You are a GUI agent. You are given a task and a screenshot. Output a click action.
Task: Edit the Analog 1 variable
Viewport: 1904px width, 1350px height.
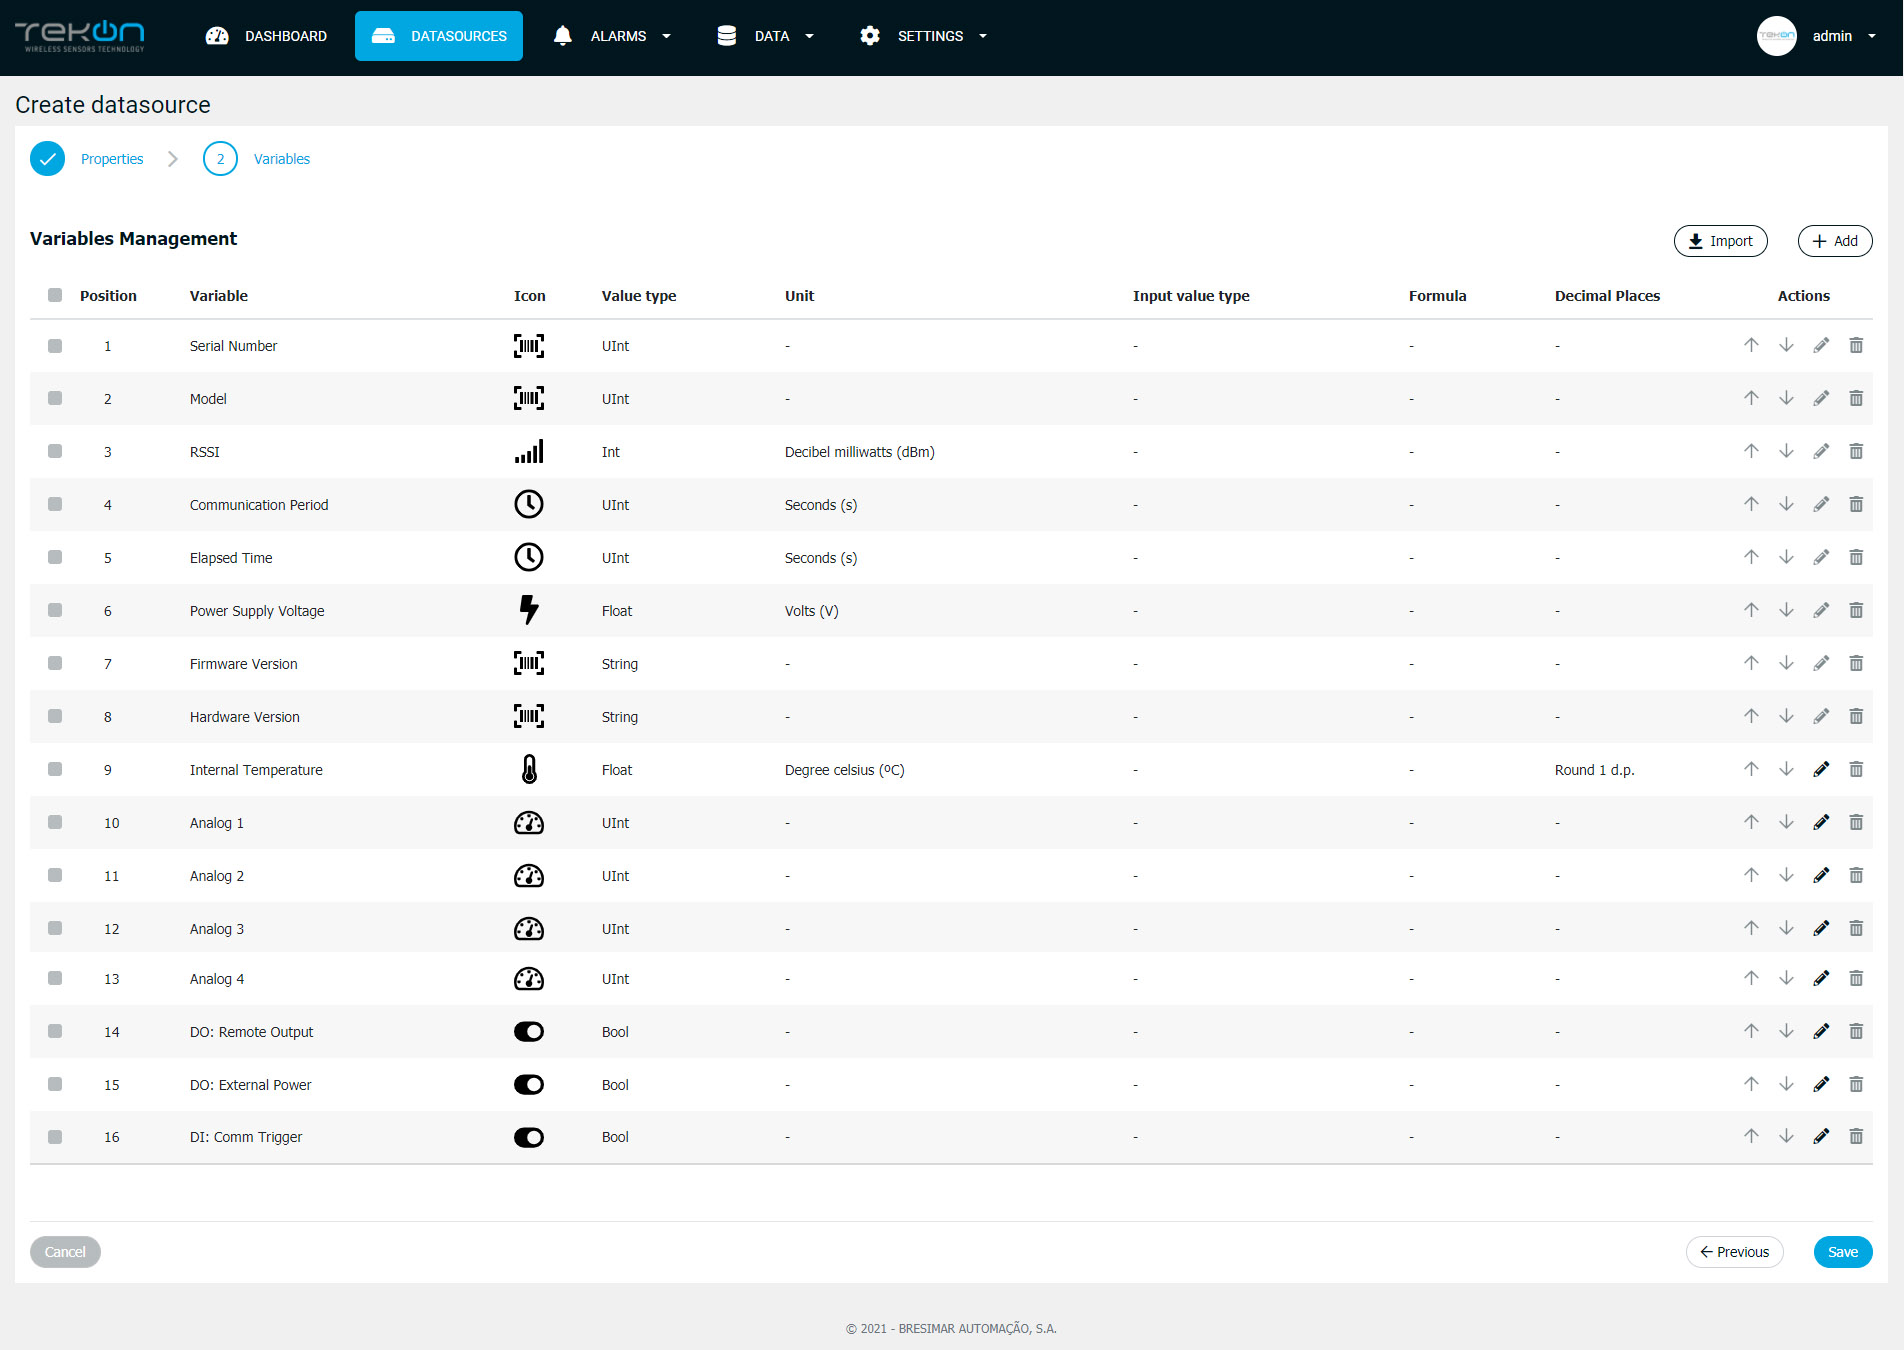[1821, 822]
